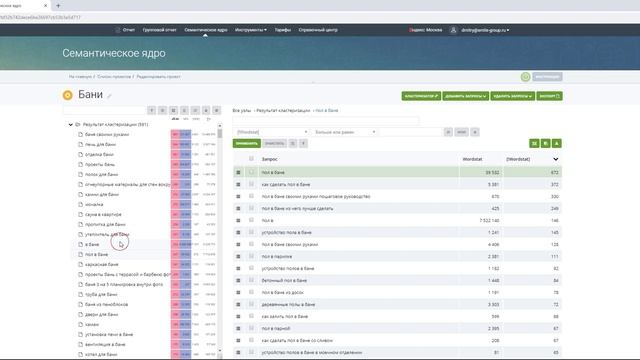The width and height of the screenshot is (640, 360).
Task: Go to Тарифы page
Action: pos(282,30)
